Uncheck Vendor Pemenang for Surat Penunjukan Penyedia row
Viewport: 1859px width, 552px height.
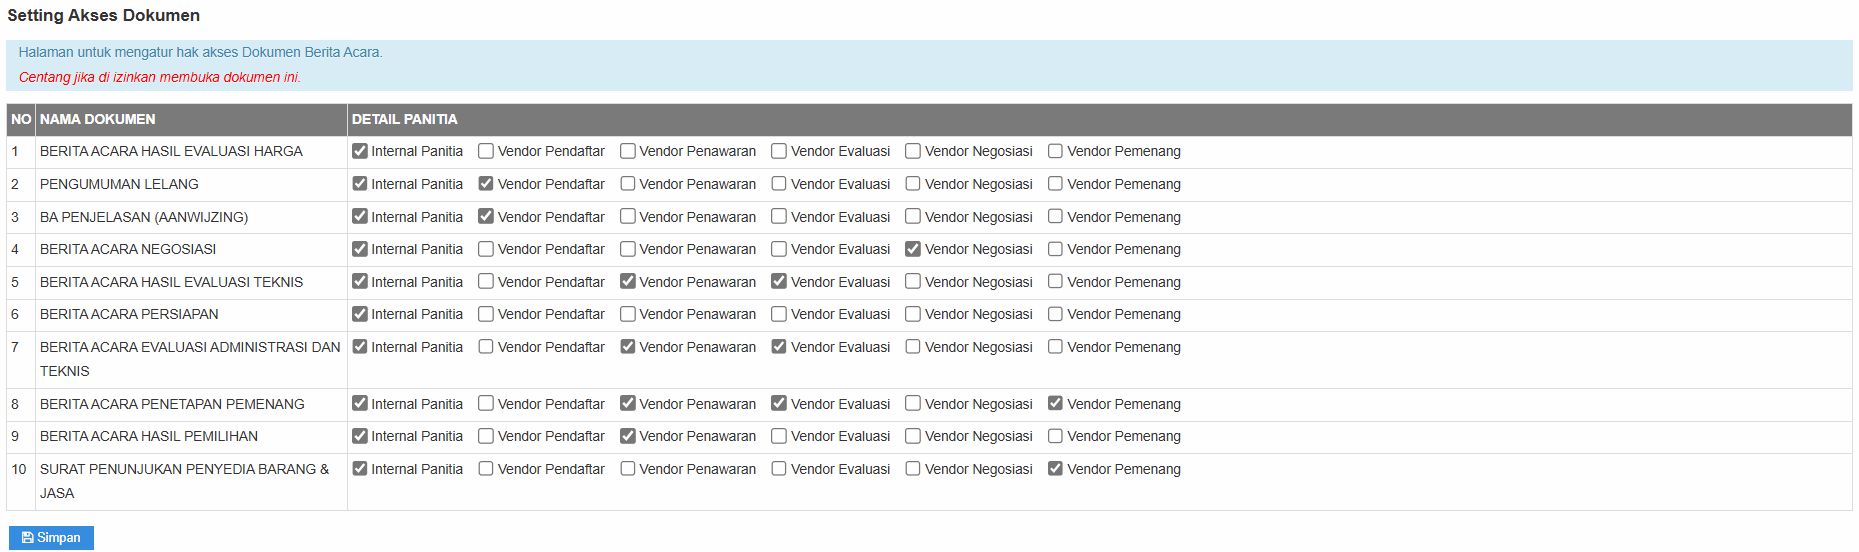(x=1055, y=468)
